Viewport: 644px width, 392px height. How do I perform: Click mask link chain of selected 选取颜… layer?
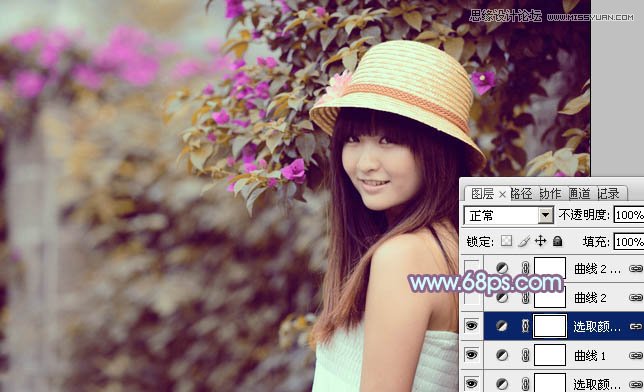click(525, 326)
